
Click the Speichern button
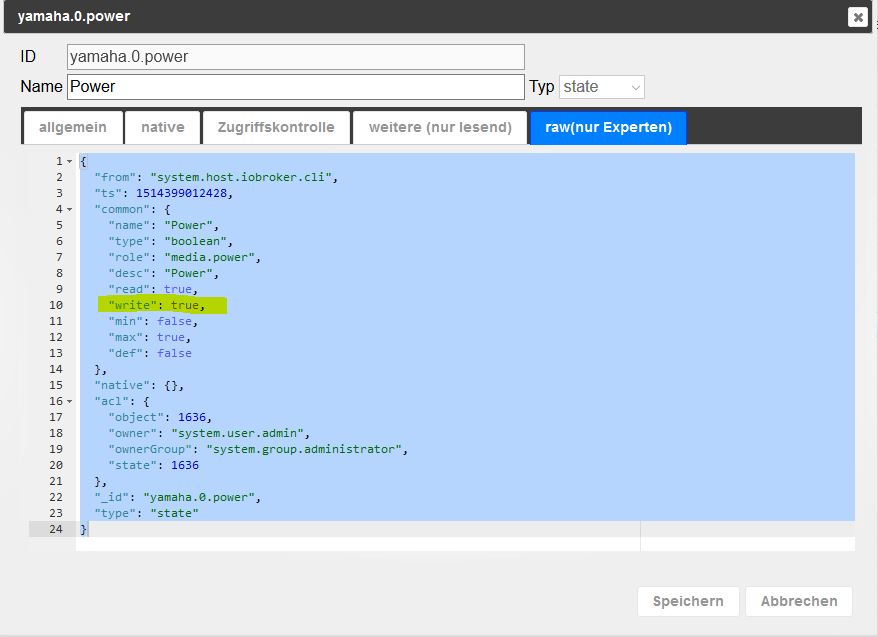(688, 601)
